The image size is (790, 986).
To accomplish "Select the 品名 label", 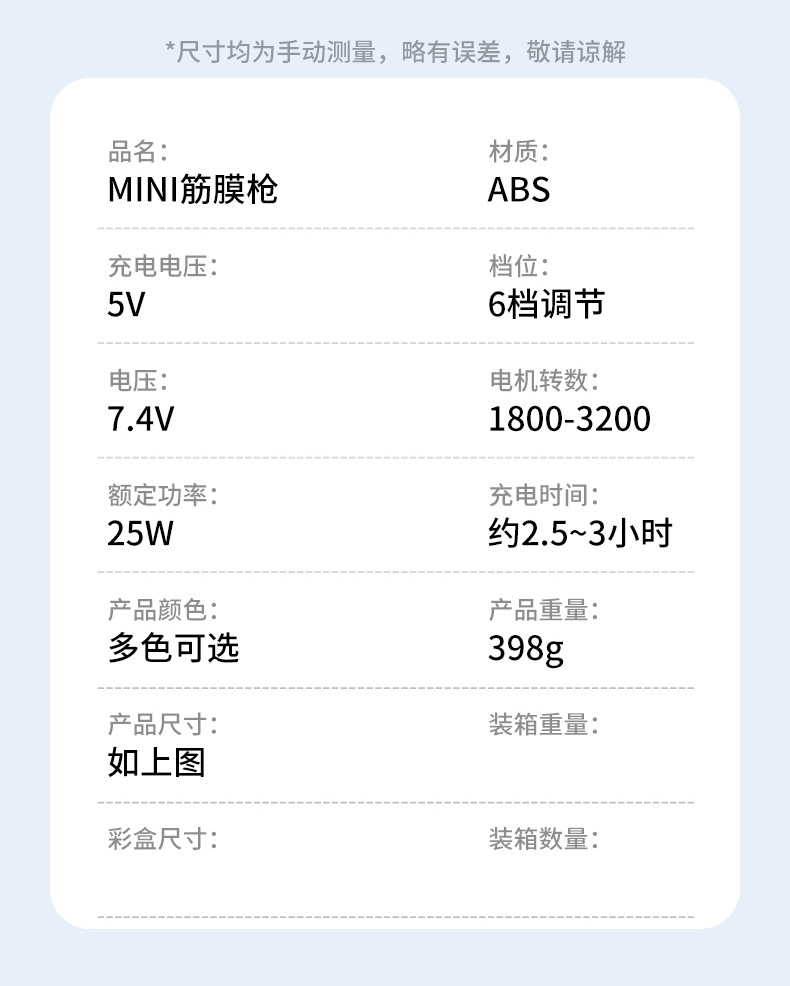I will click(x=137, y=152).
